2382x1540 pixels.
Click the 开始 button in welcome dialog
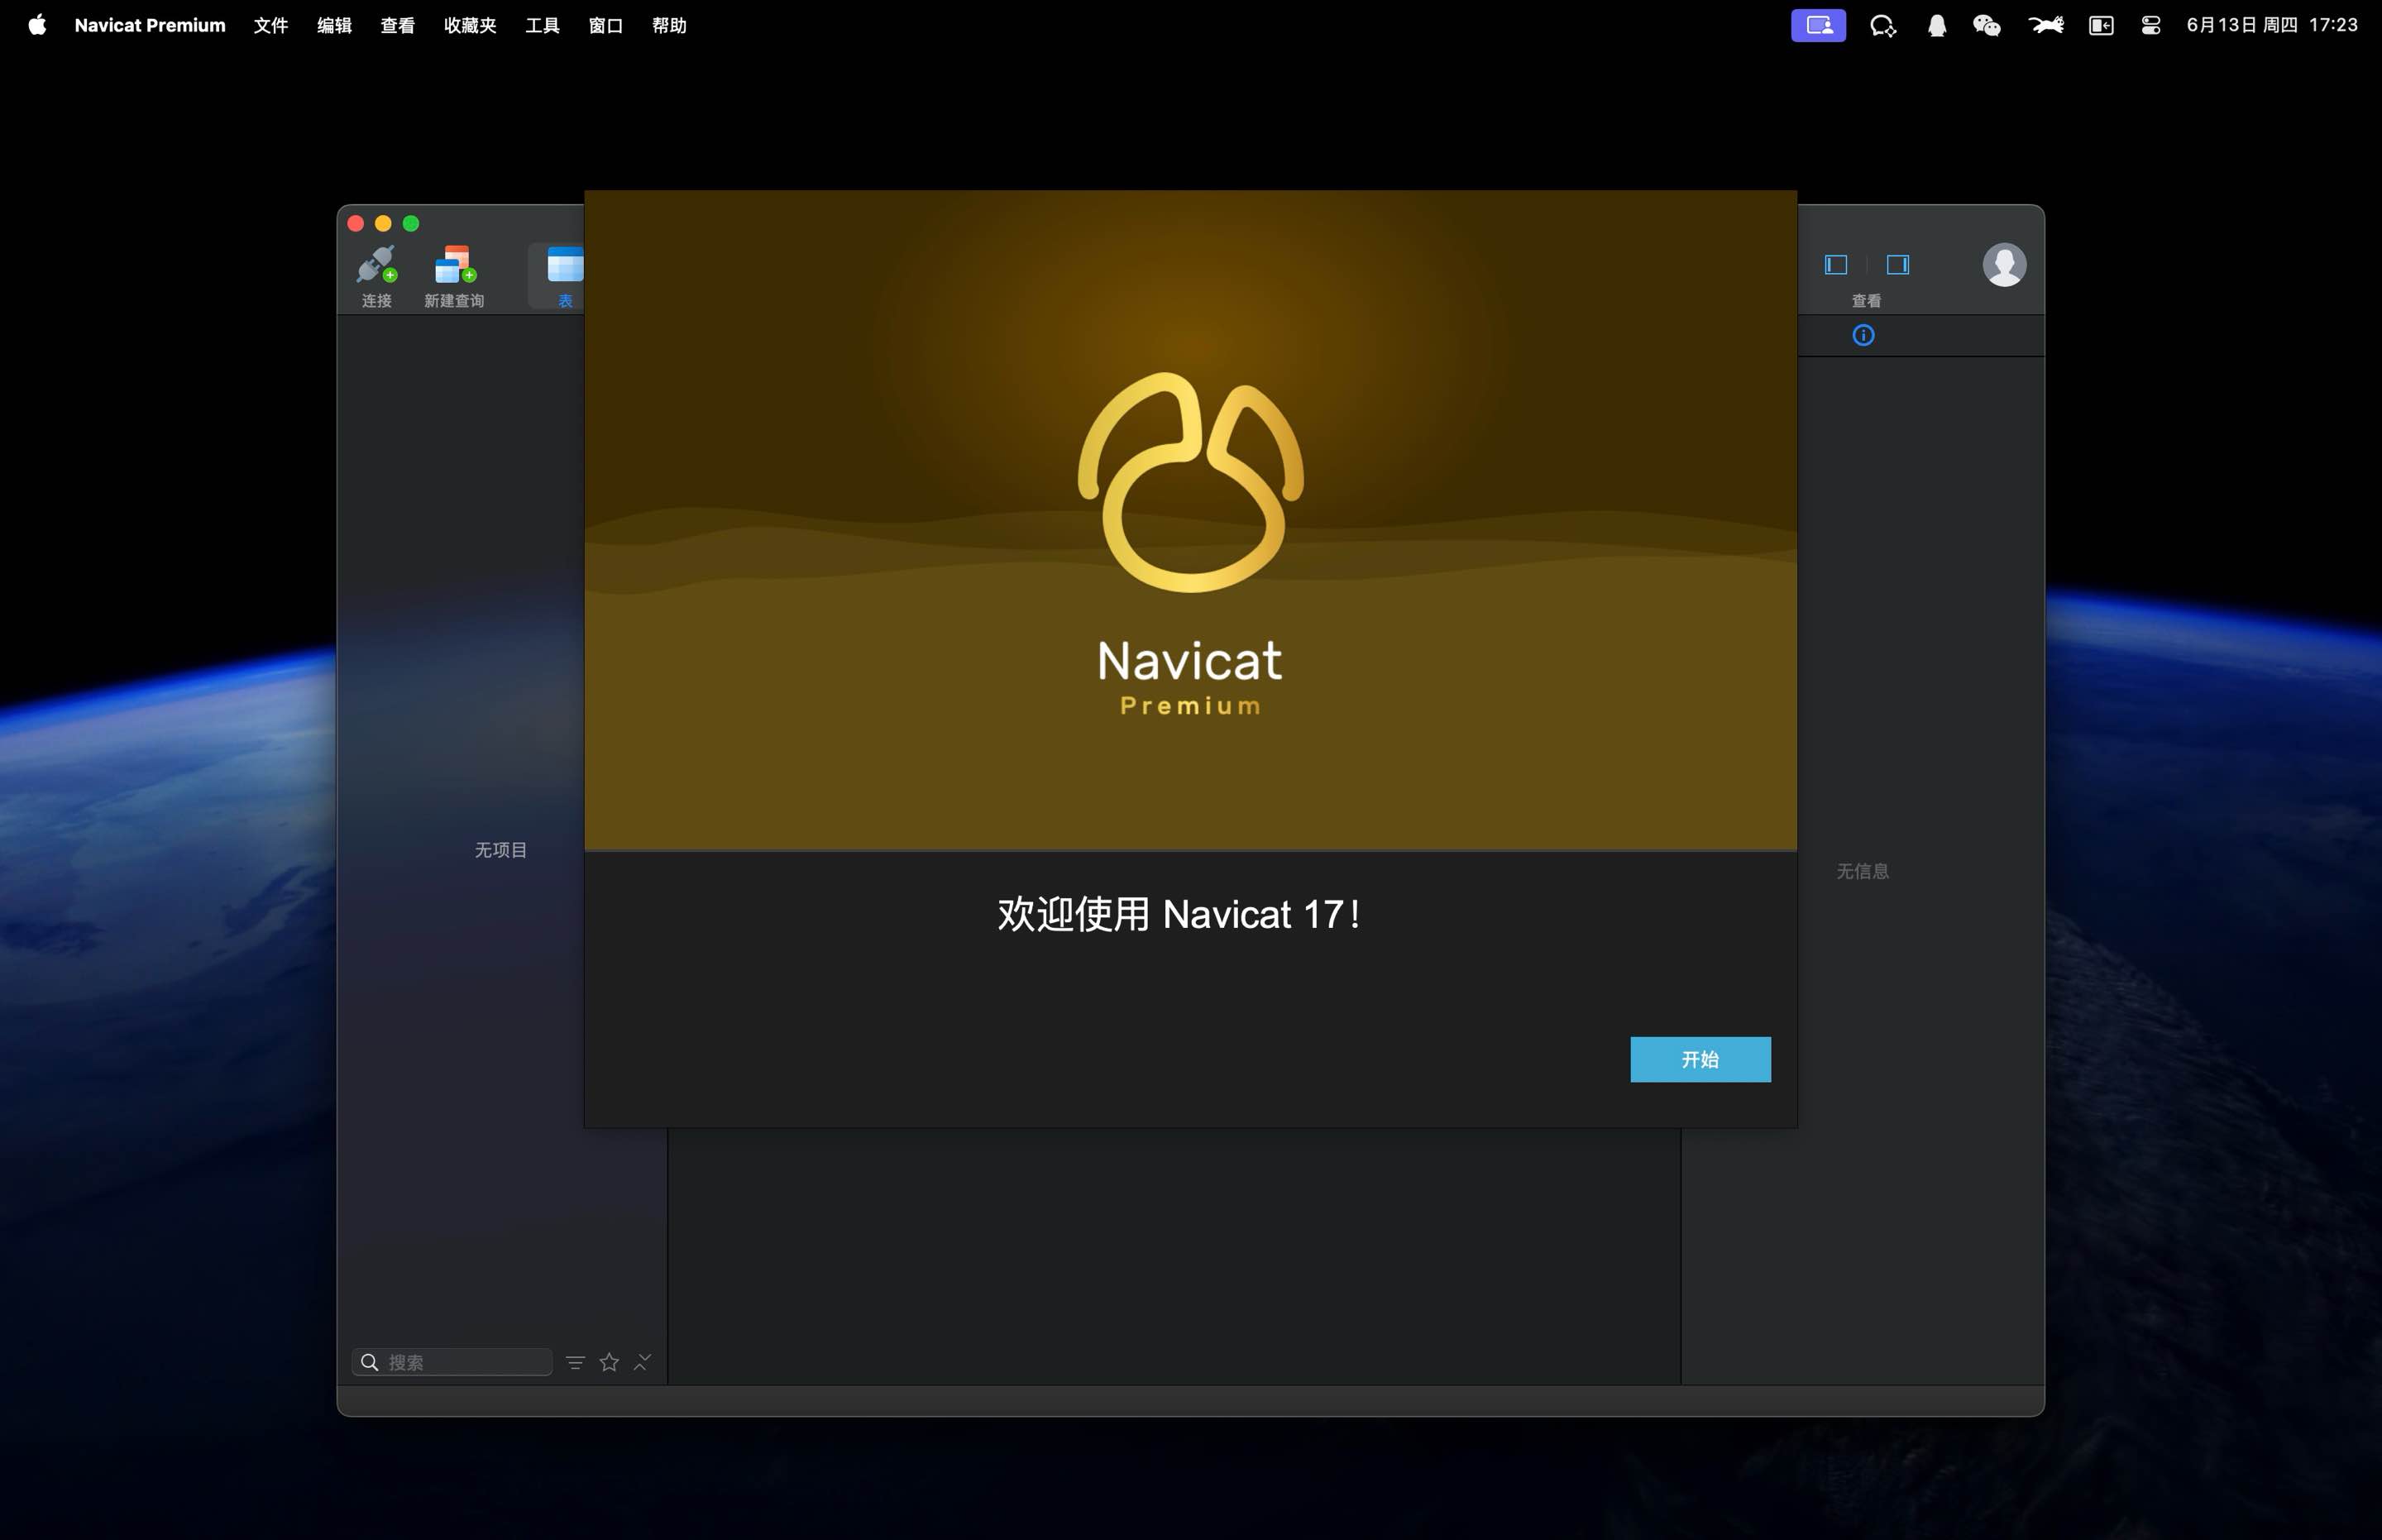(1700, 1059)
